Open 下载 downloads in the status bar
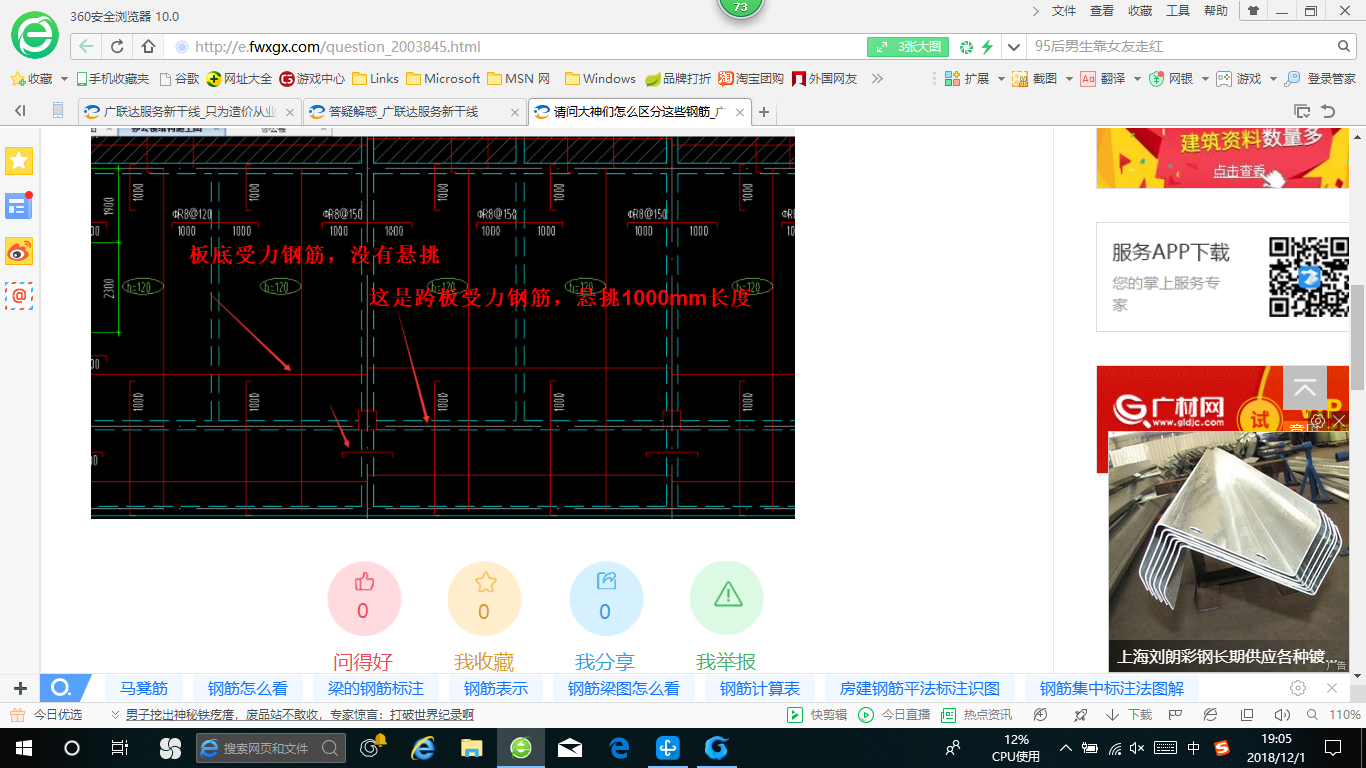The height and width of the screenshot is (768, 1366). point(1129,715)
